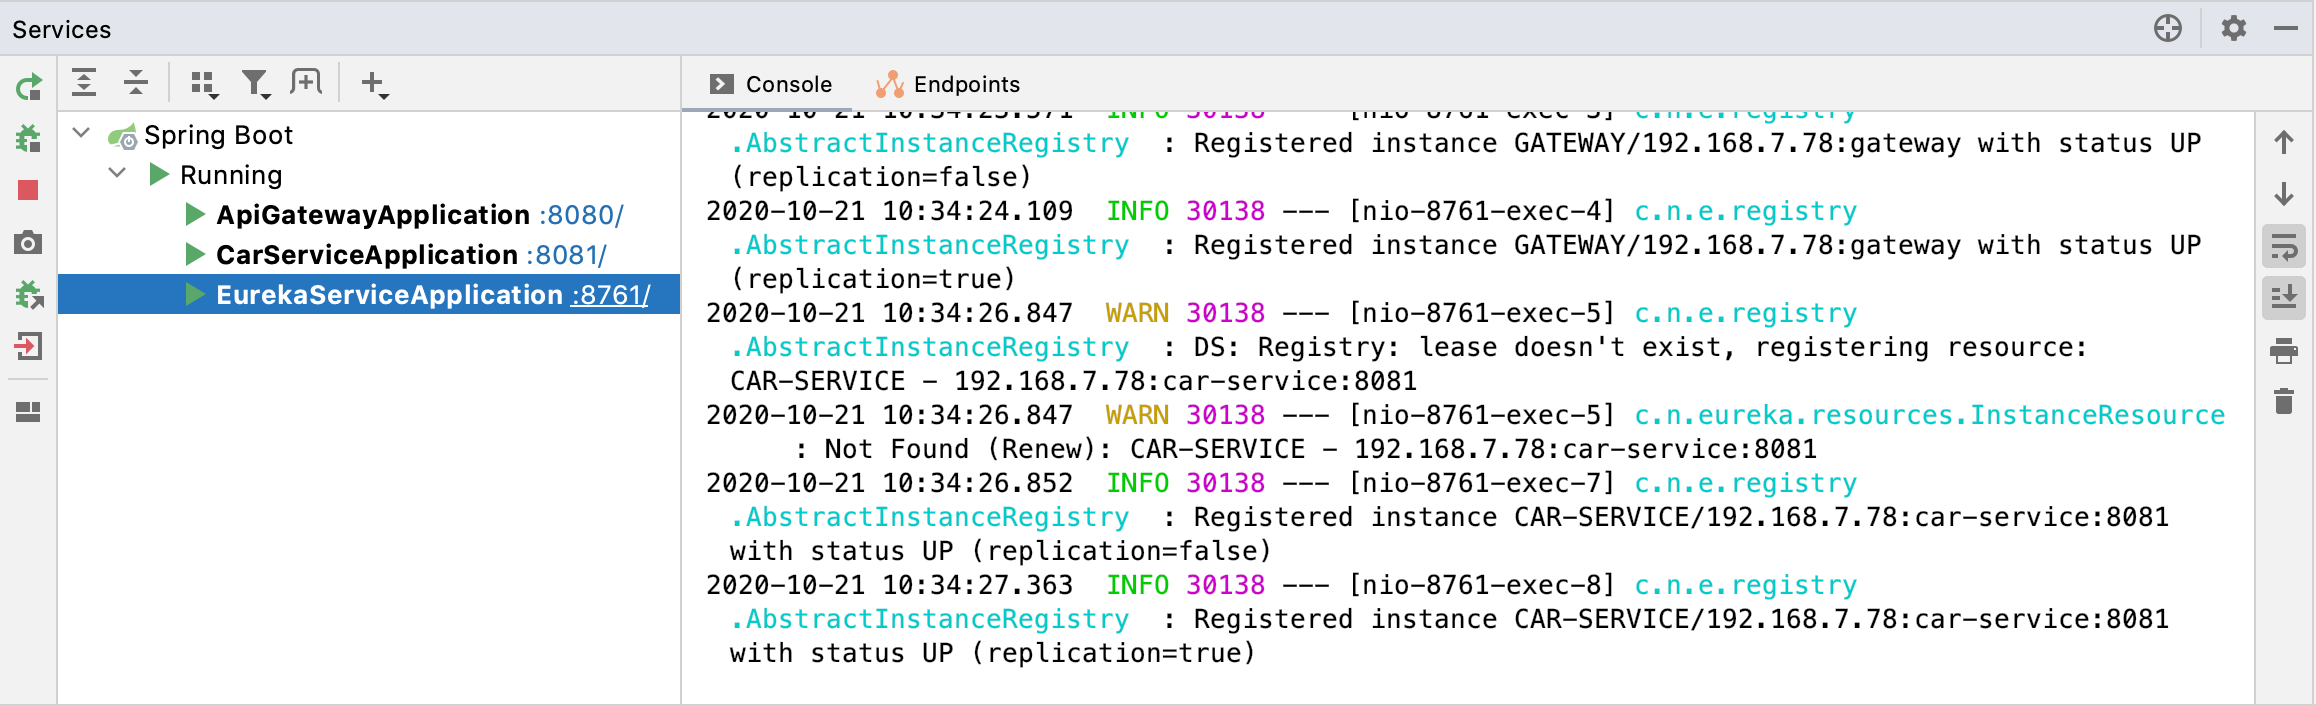2316x705 pixels.
Task: Open the :8080/ link of ApiGatewayApplication
Action: [x=581, y=215]
